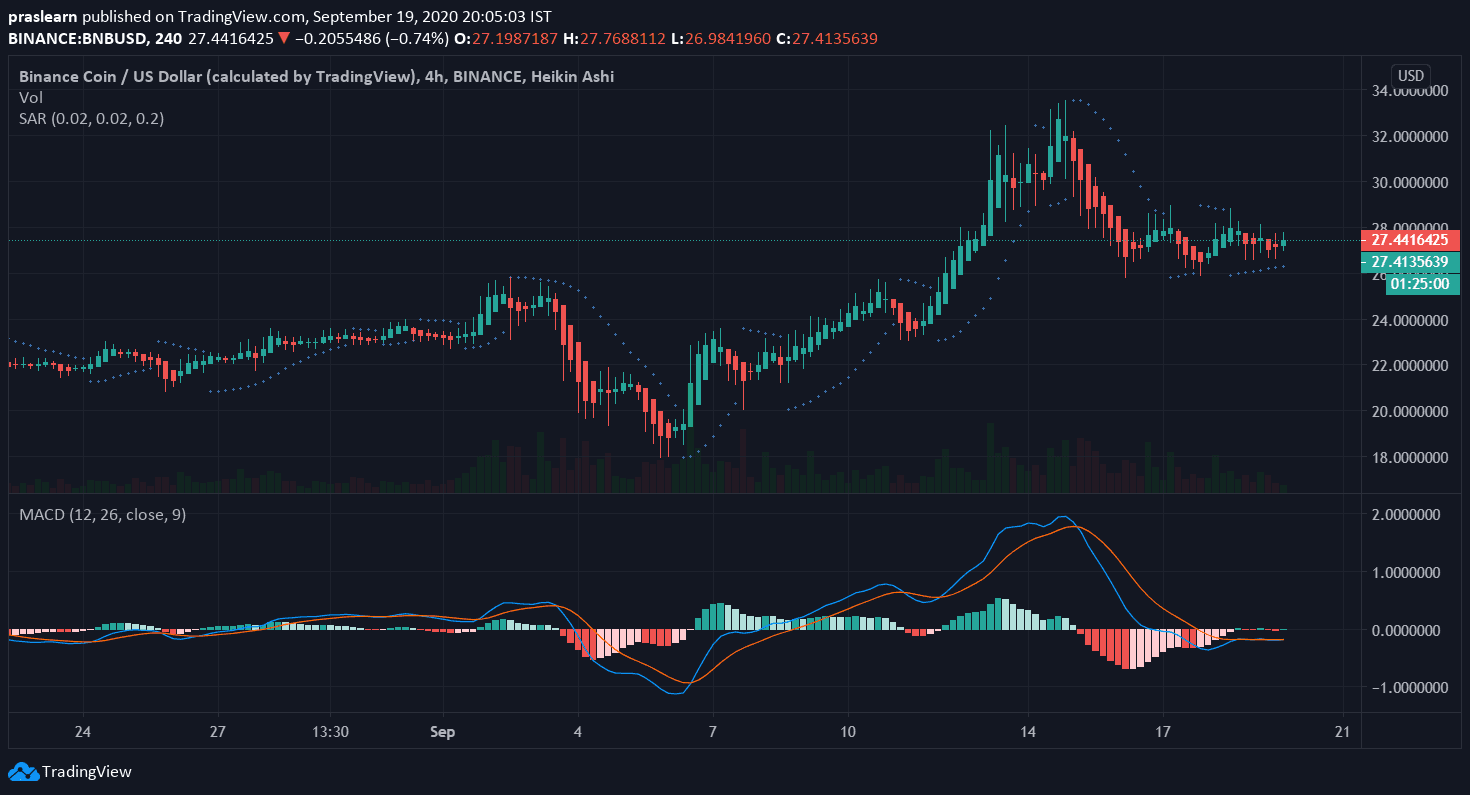This screenshot has width=1470, height=795.
Task: Click the 34.0000000 price axis label
Action: (1410, 91)
